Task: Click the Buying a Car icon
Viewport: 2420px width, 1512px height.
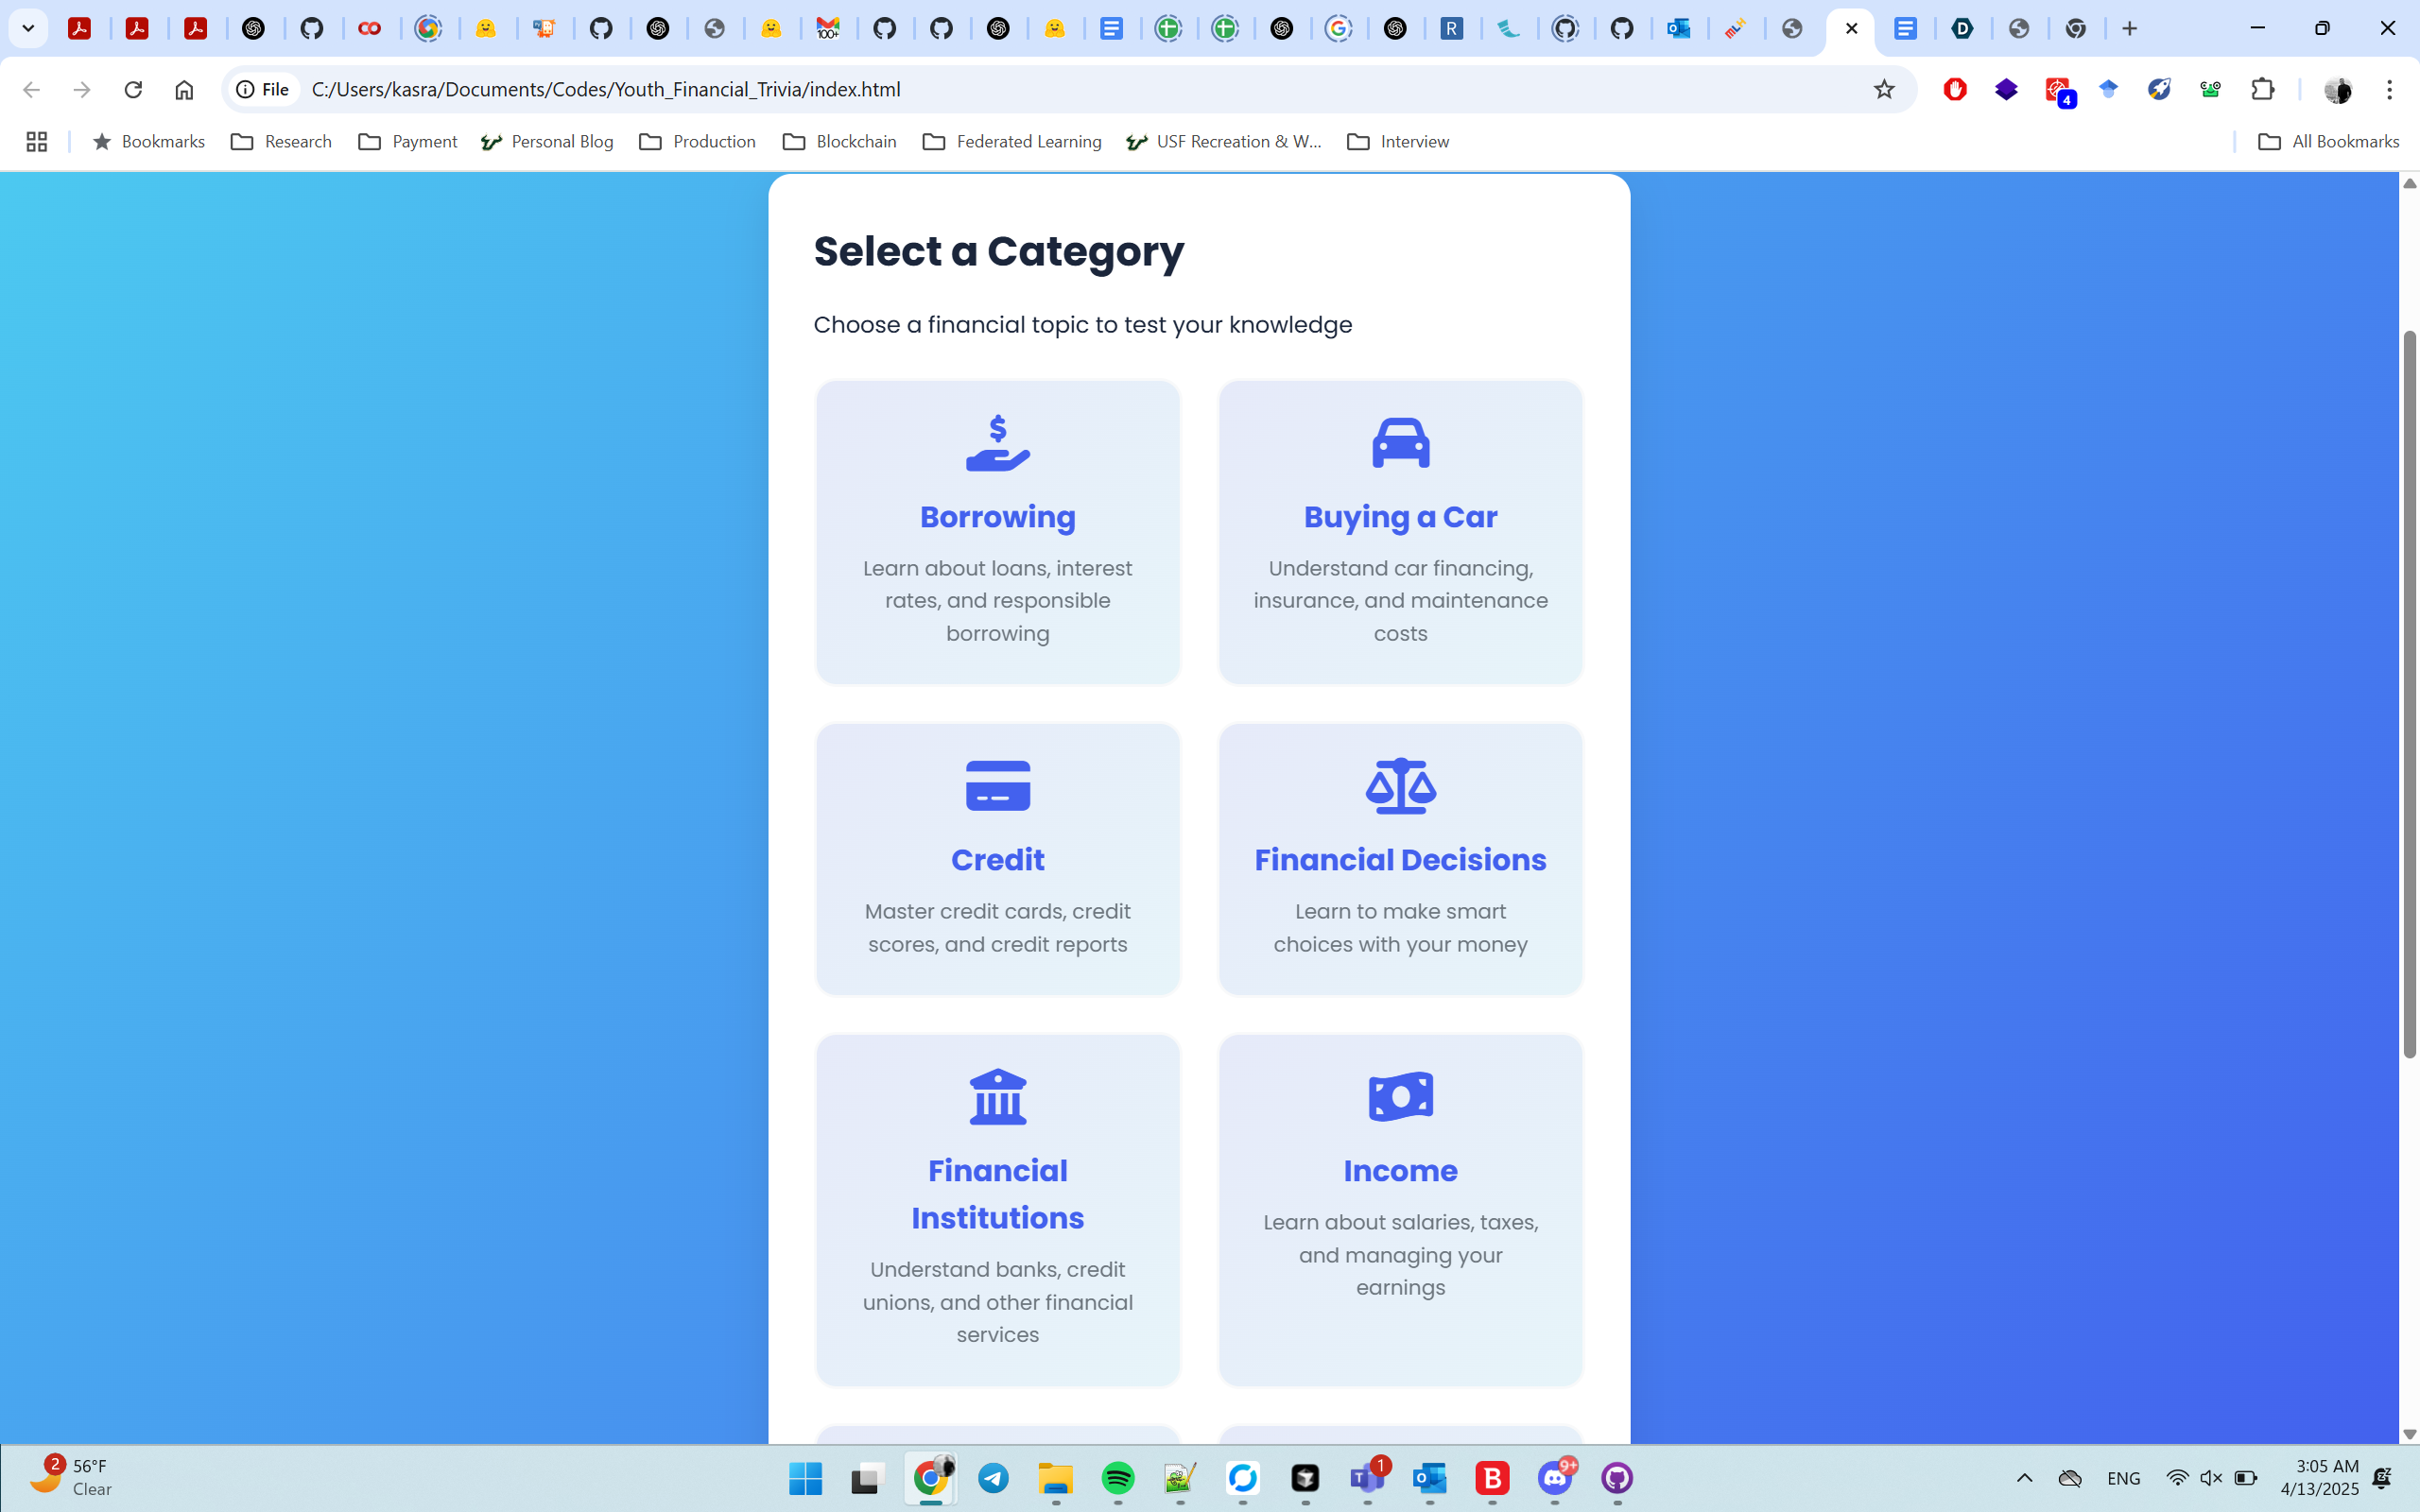Action: click(x=1400, y=444)
